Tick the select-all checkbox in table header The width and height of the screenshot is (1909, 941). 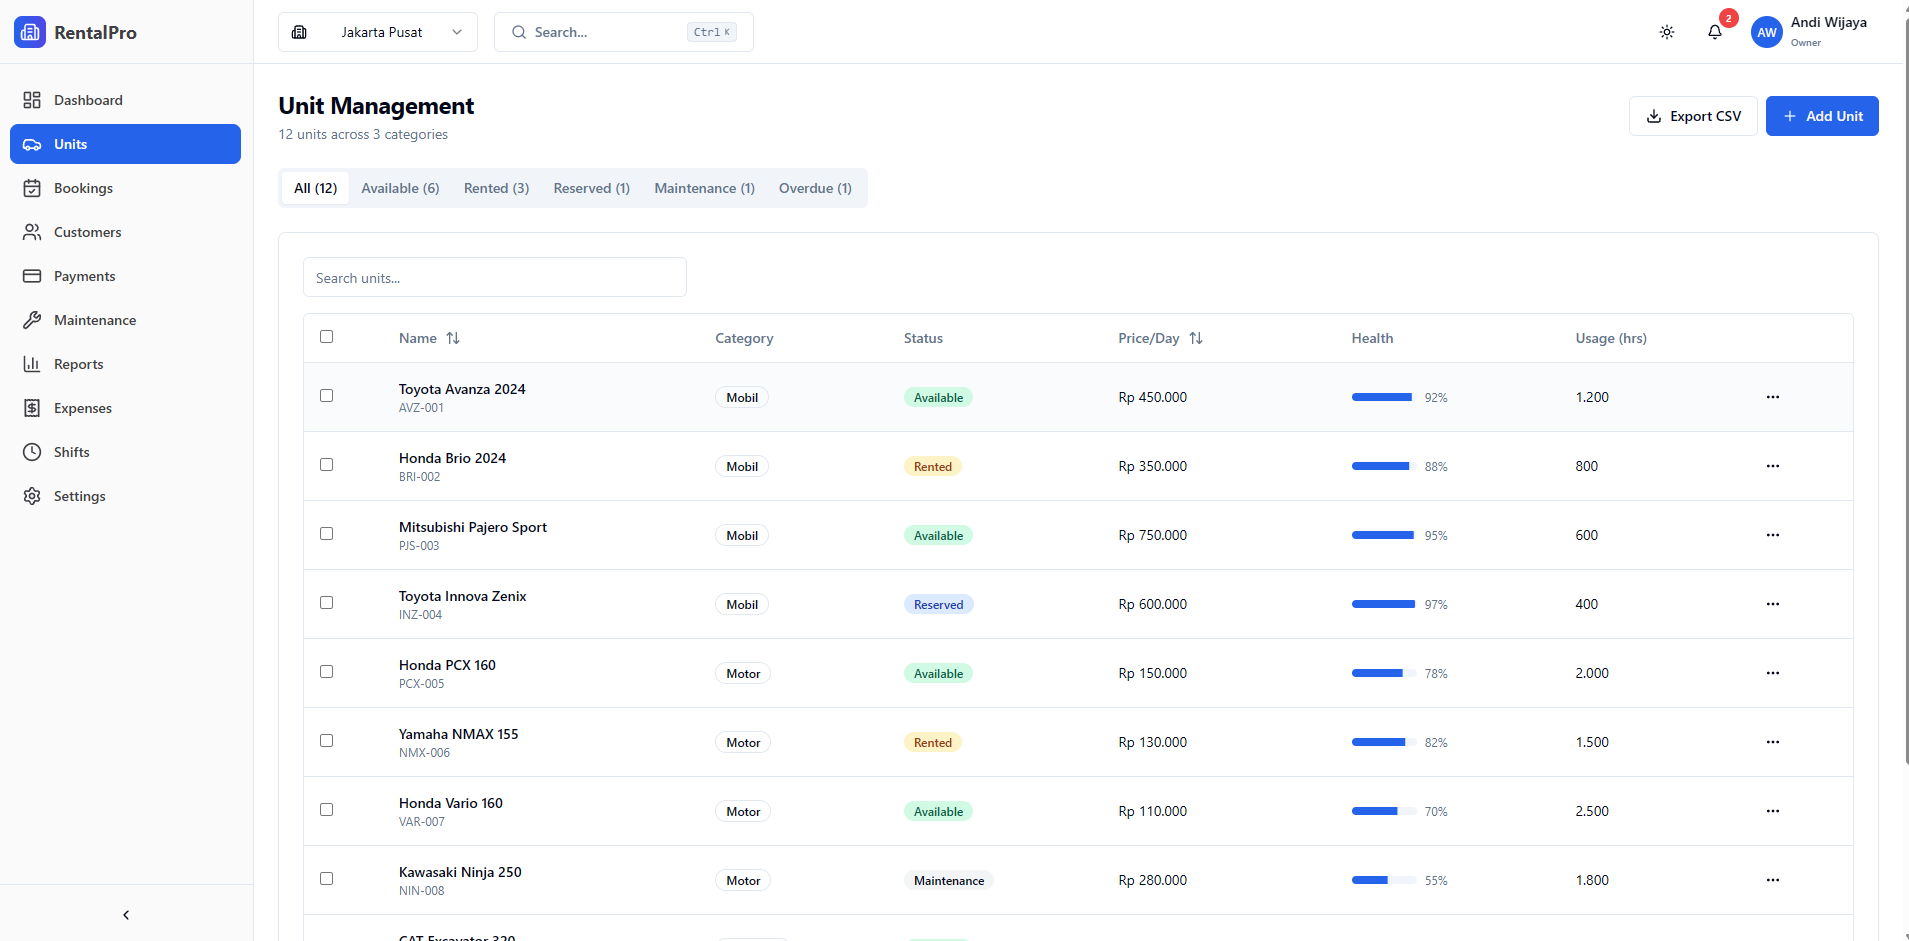tap(326, 336)
